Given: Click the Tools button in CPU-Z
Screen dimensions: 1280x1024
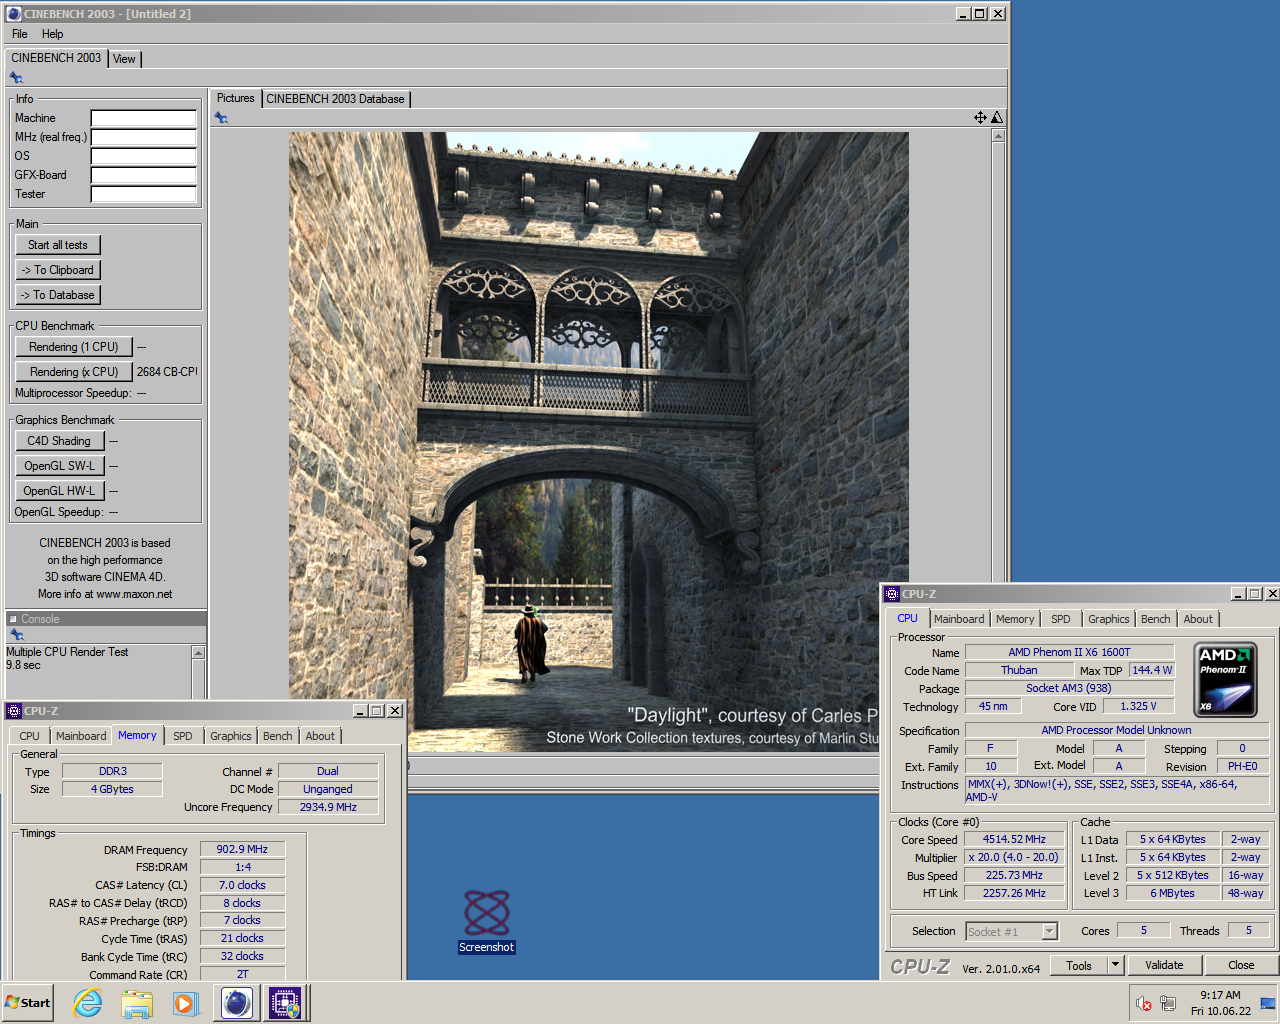Looking at the screenshot, I should point(1079,965).
